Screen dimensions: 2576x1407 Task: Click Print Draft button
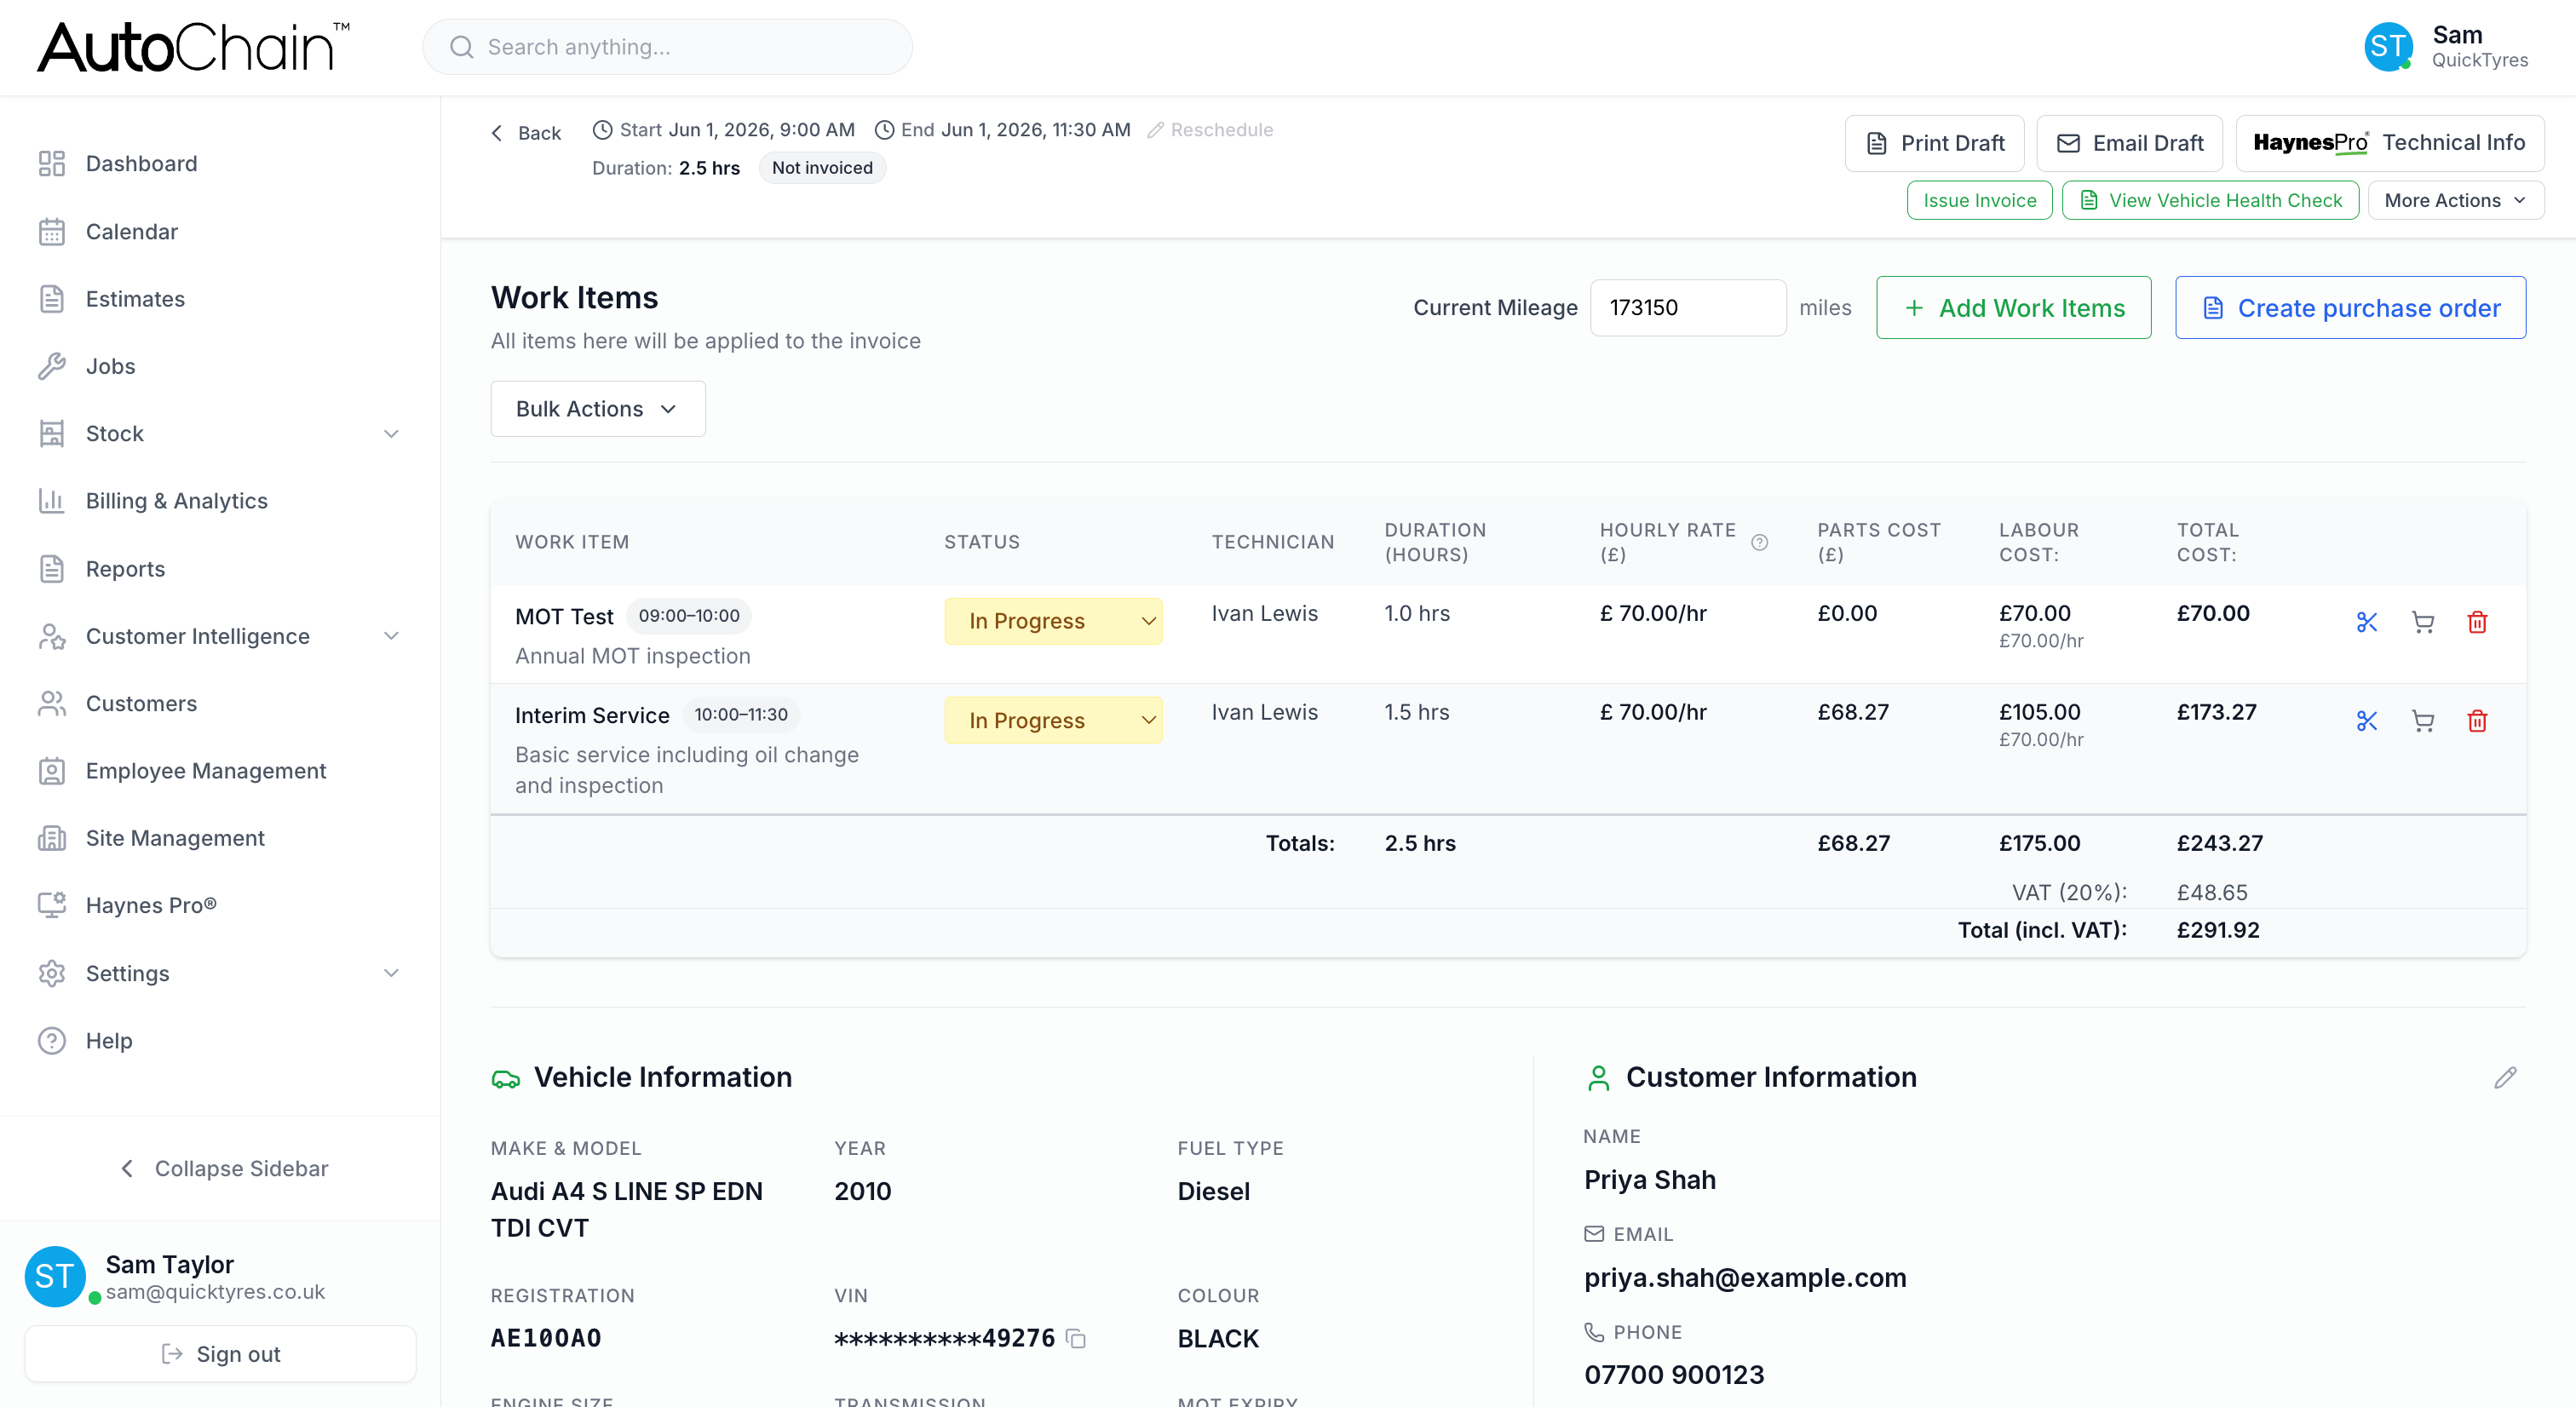(x=1934, y=143)
